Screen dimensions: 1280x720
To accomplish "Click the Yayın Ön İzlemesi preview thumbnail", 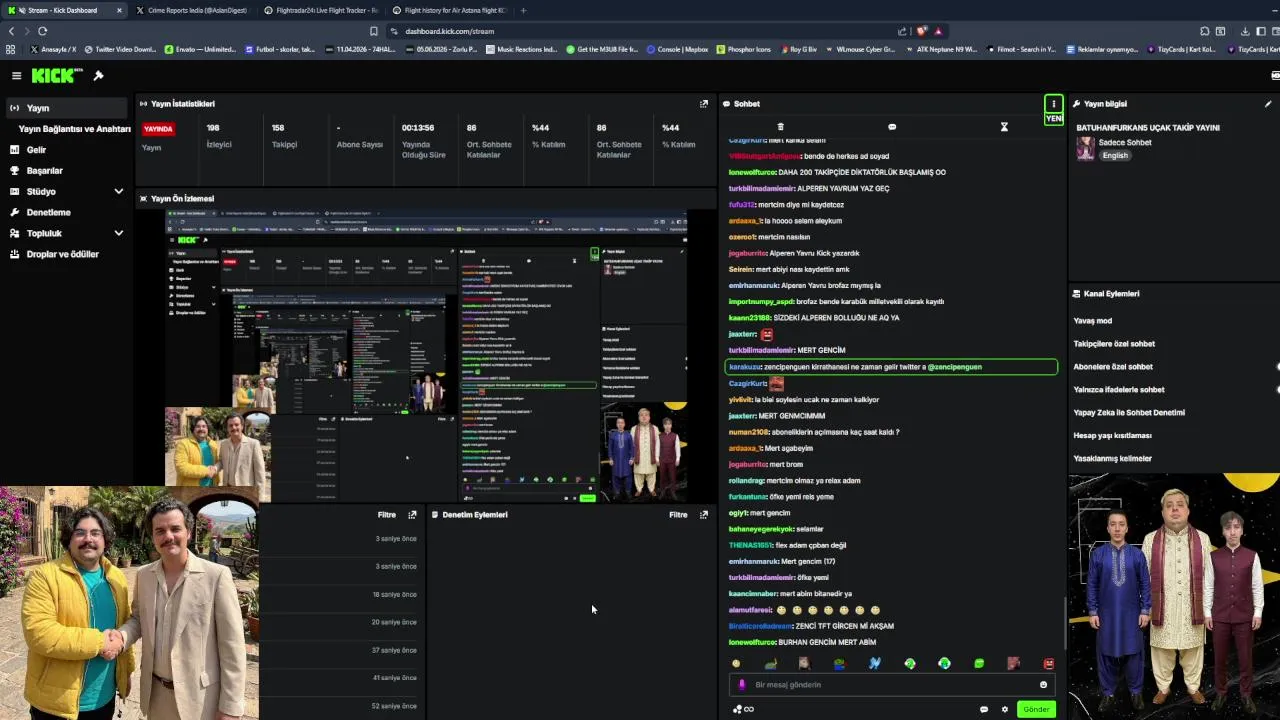I will pos(426,355).
